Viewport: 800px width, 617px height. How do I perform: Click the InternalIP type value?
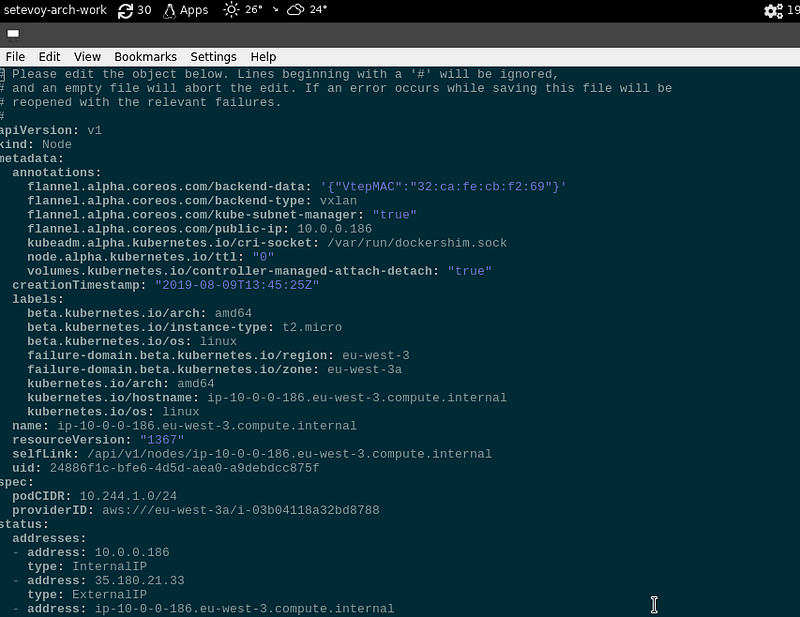pos(109,566)
